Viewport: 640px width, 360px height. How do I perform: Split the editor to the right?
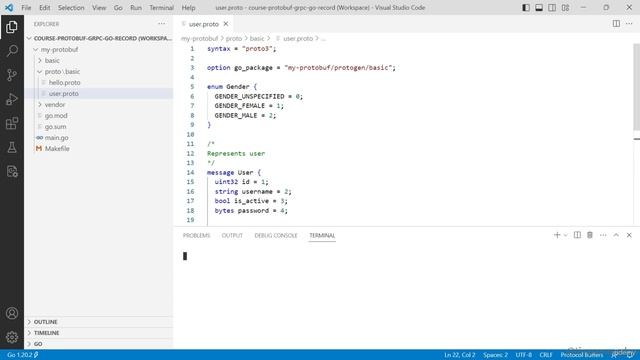click(616, 24)
